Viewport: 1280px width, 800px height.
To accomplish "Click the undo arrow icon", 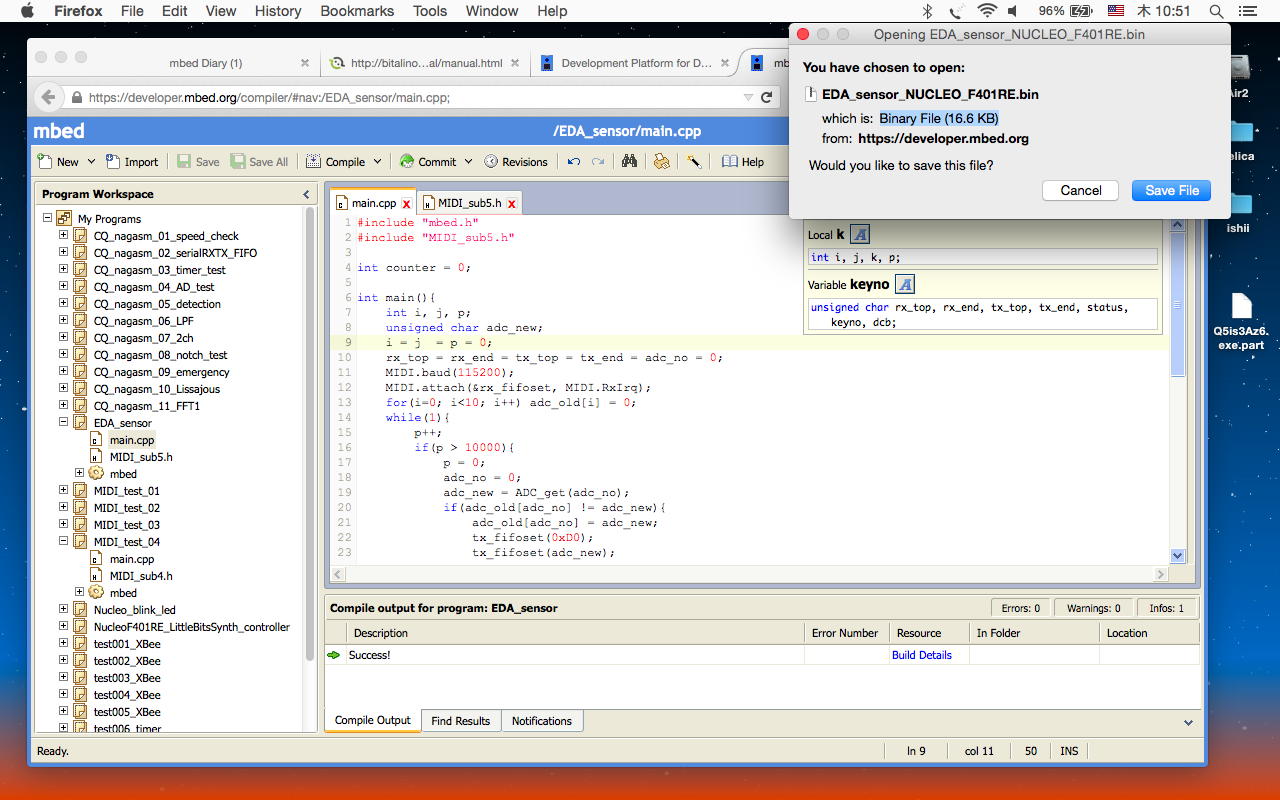I will 574,162.
